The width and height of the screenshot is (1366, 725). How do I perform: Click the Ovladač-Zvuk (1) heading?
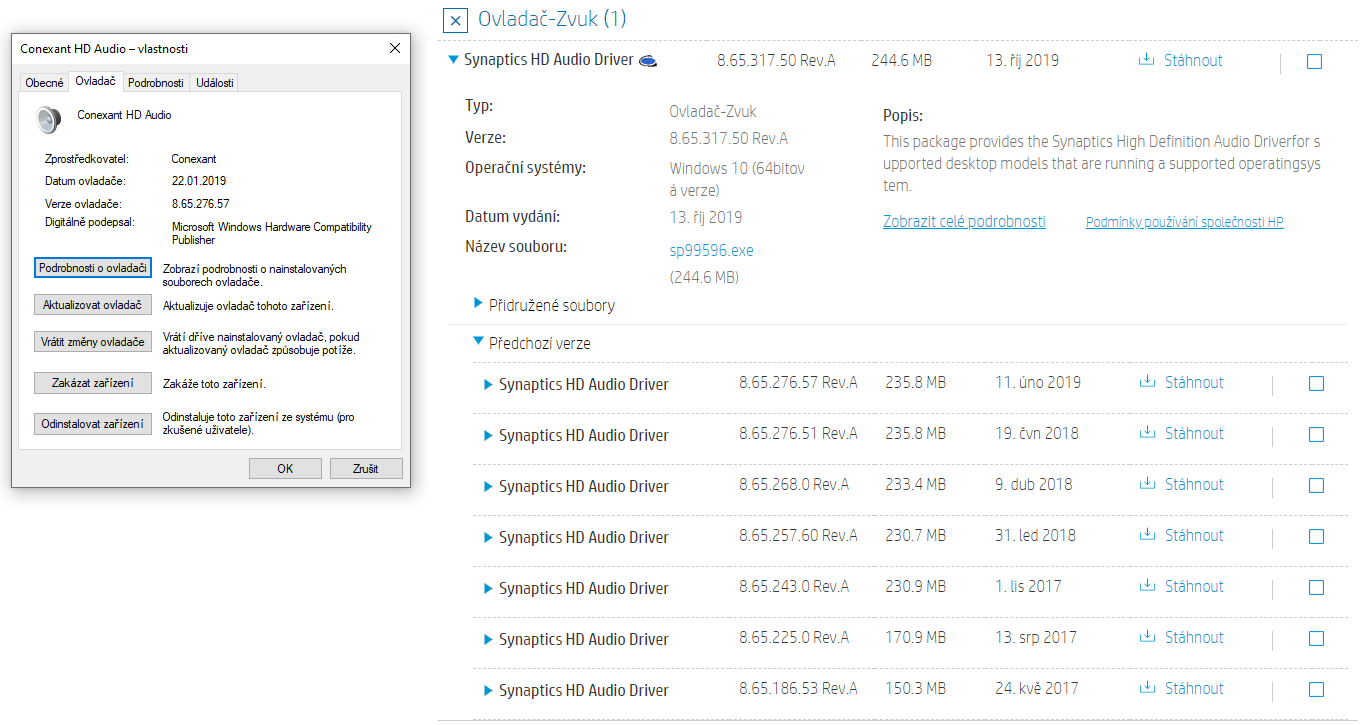[552, 19]
